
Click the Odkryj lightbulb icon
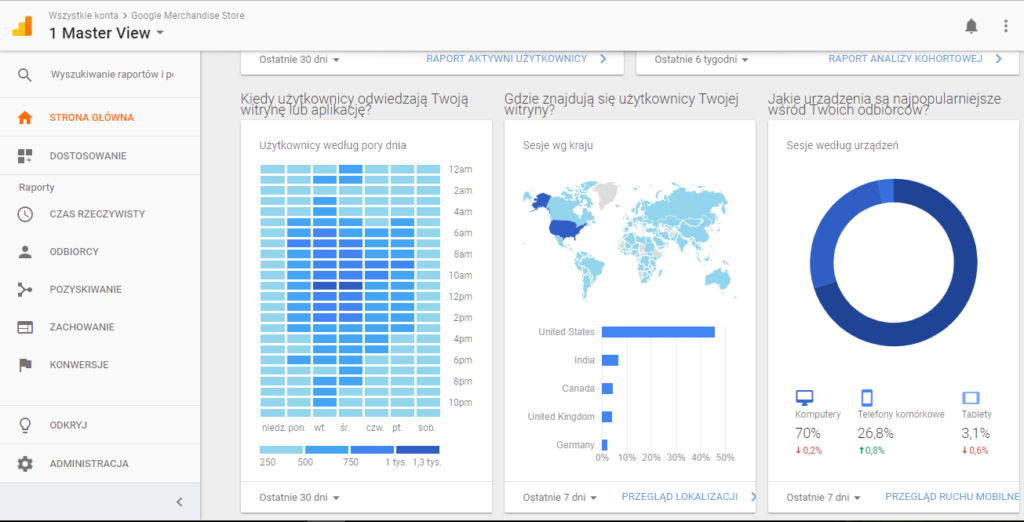point(25,425)
